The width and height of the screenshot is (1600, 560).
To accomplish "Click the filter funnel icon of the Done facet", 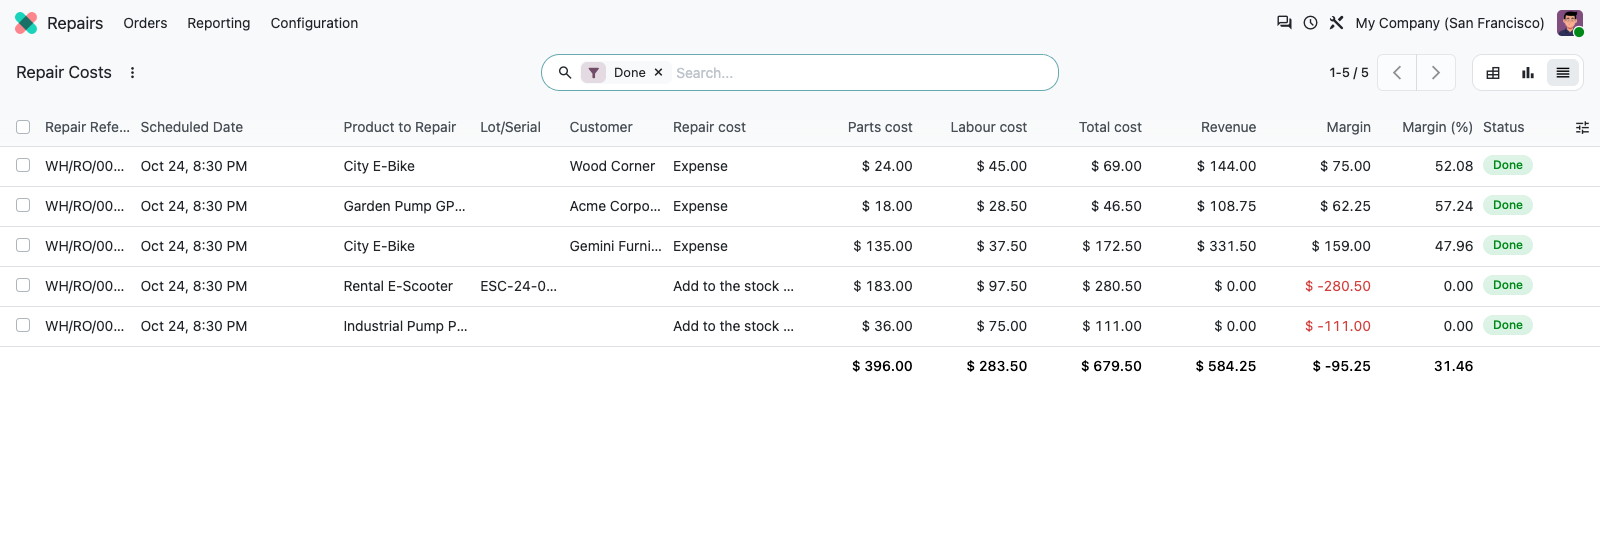I will click(594, 72).
